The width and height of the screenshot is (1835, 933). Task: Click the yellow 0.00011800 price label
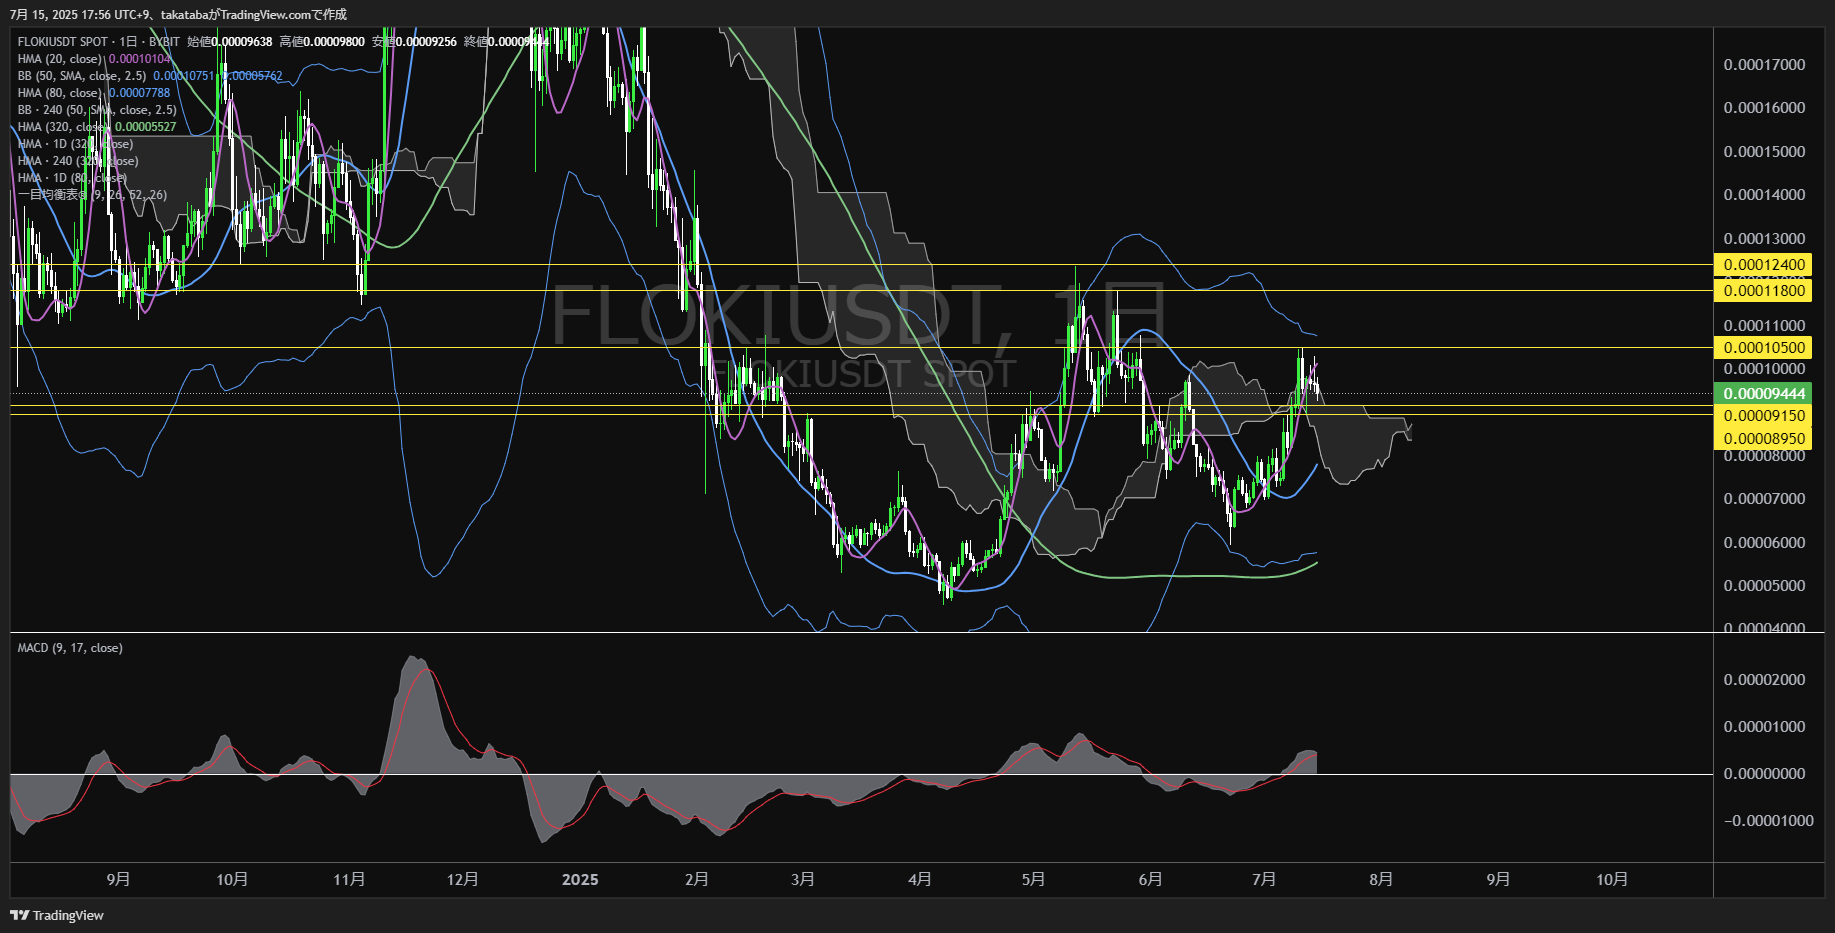point(1765,291)
